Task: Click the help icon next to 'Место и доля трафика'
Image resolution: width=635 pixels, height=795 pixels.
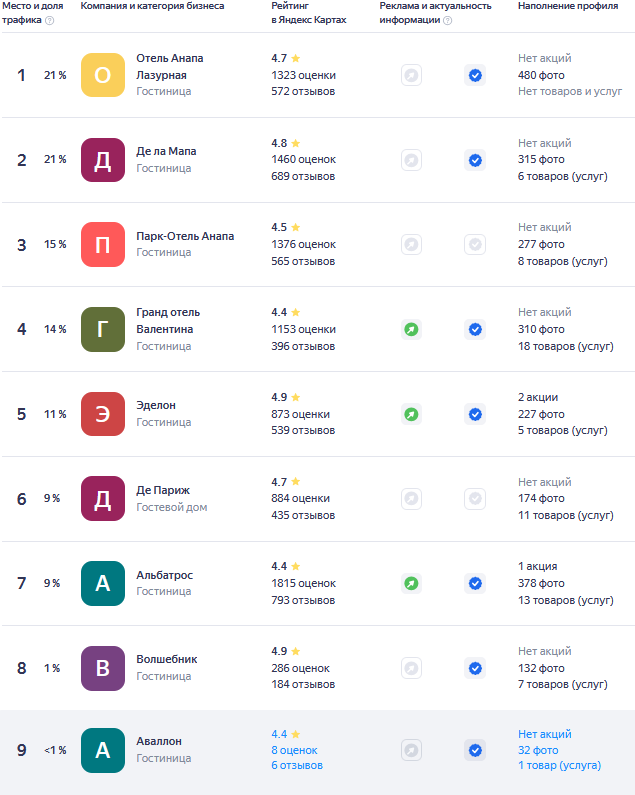Action: (x=50, y=20)
